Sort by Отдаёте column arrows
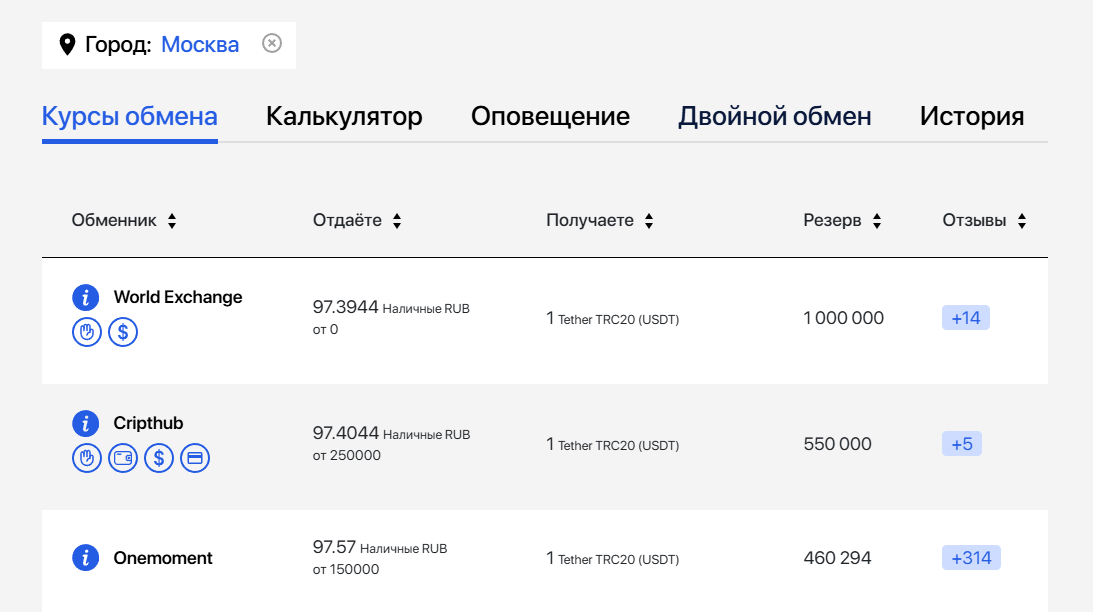Screen dimensions: 1093x612 [x=397, y=221]
